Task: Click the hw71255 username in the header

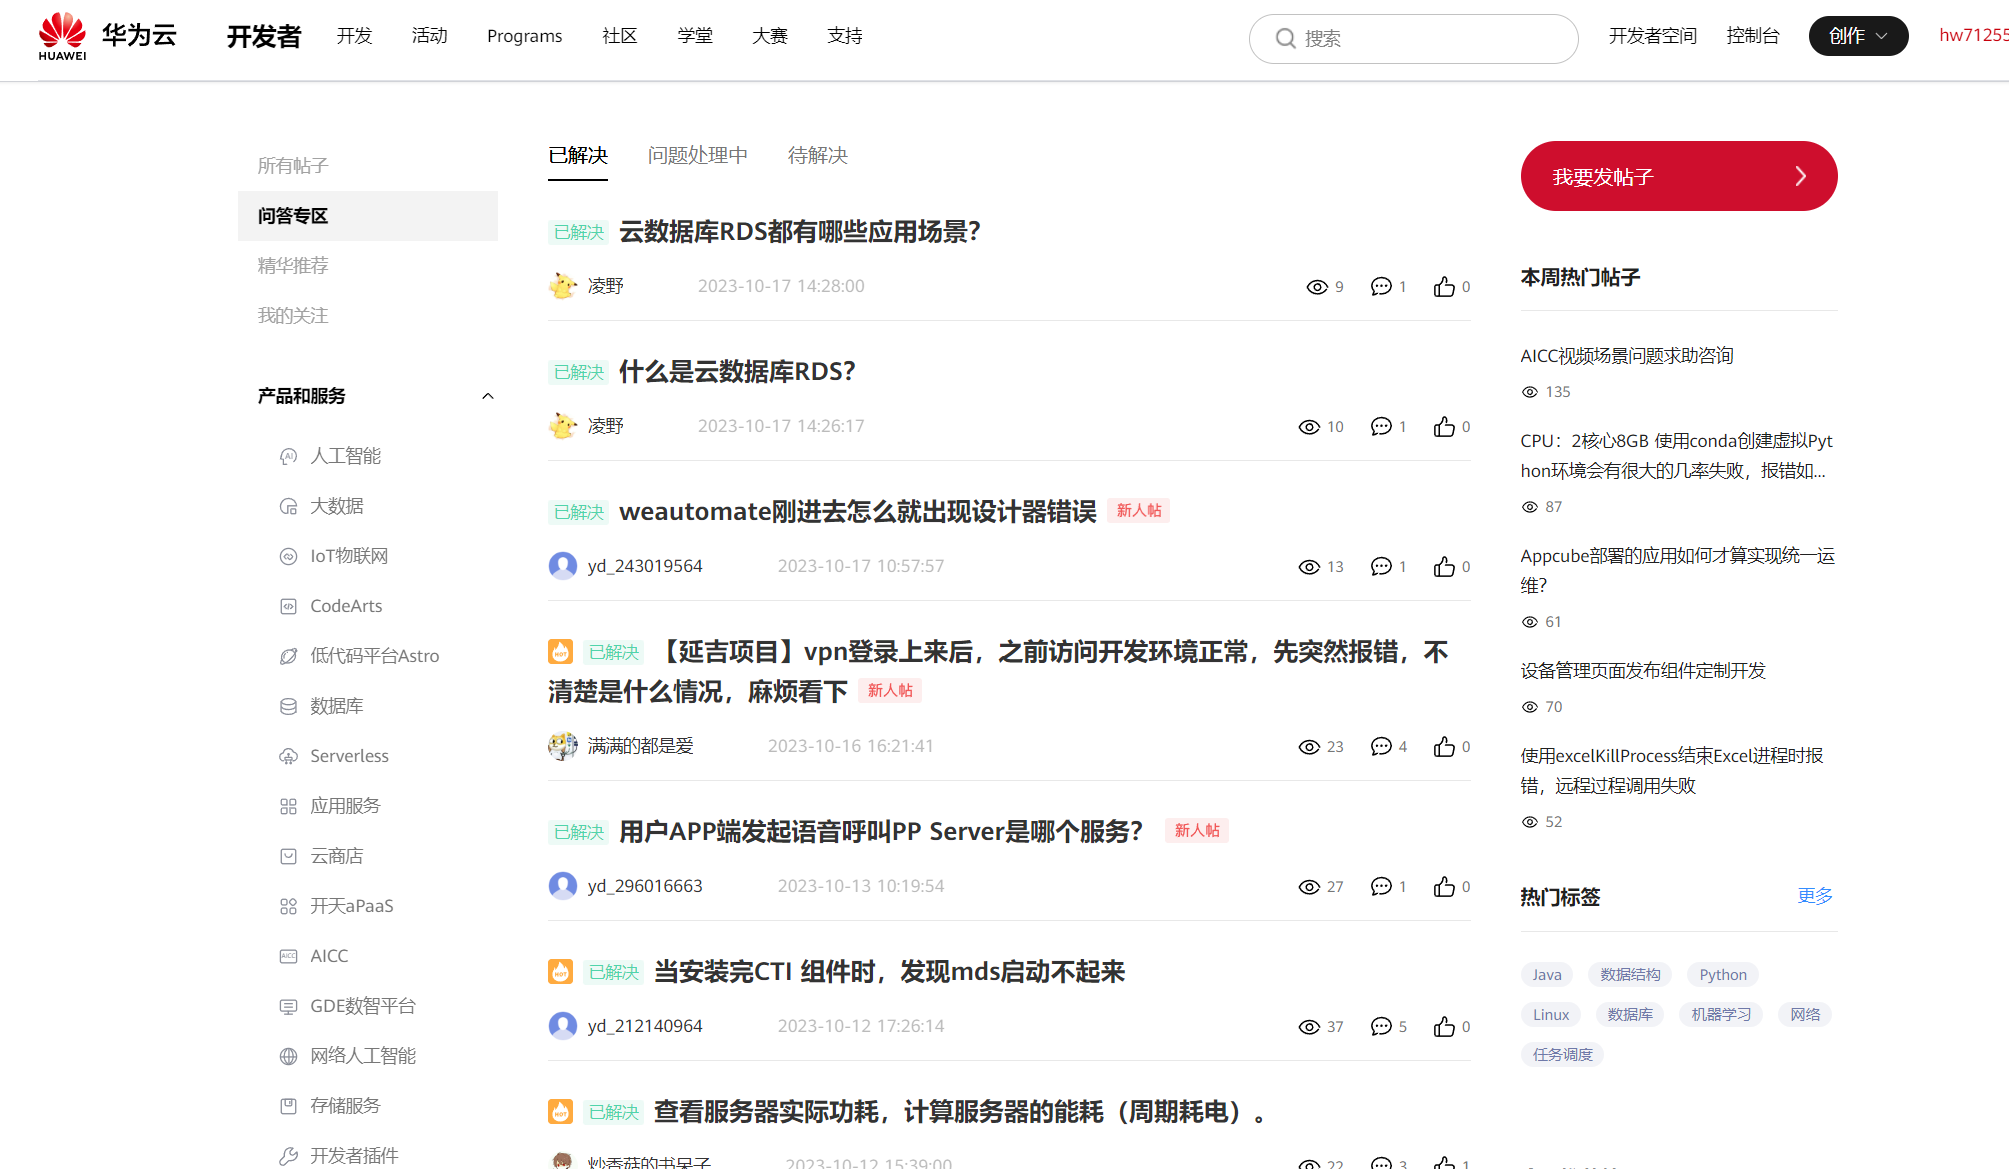Action: (x=1973, y=36)
